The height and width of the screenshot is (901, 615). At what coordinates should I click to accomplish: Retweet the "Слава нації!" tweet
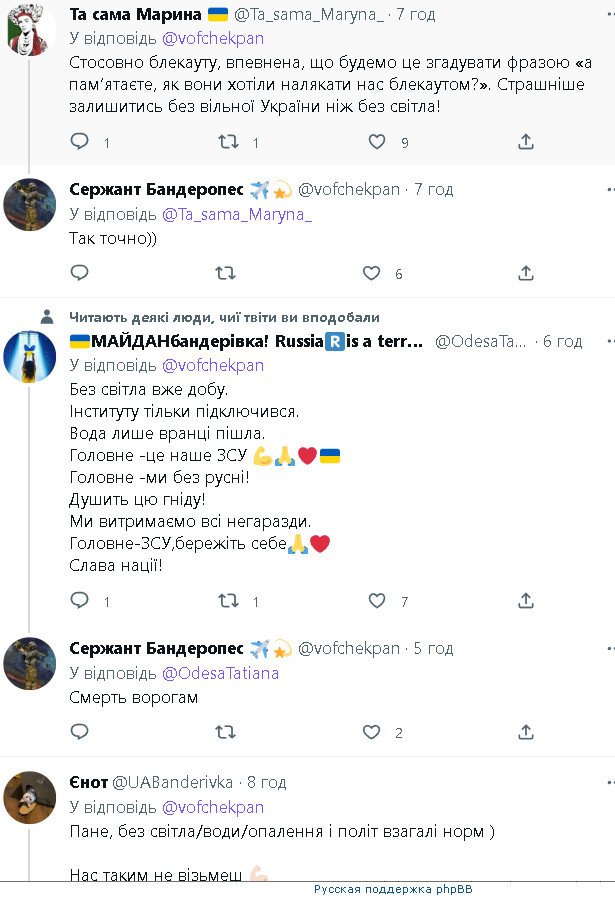[228, 600]
